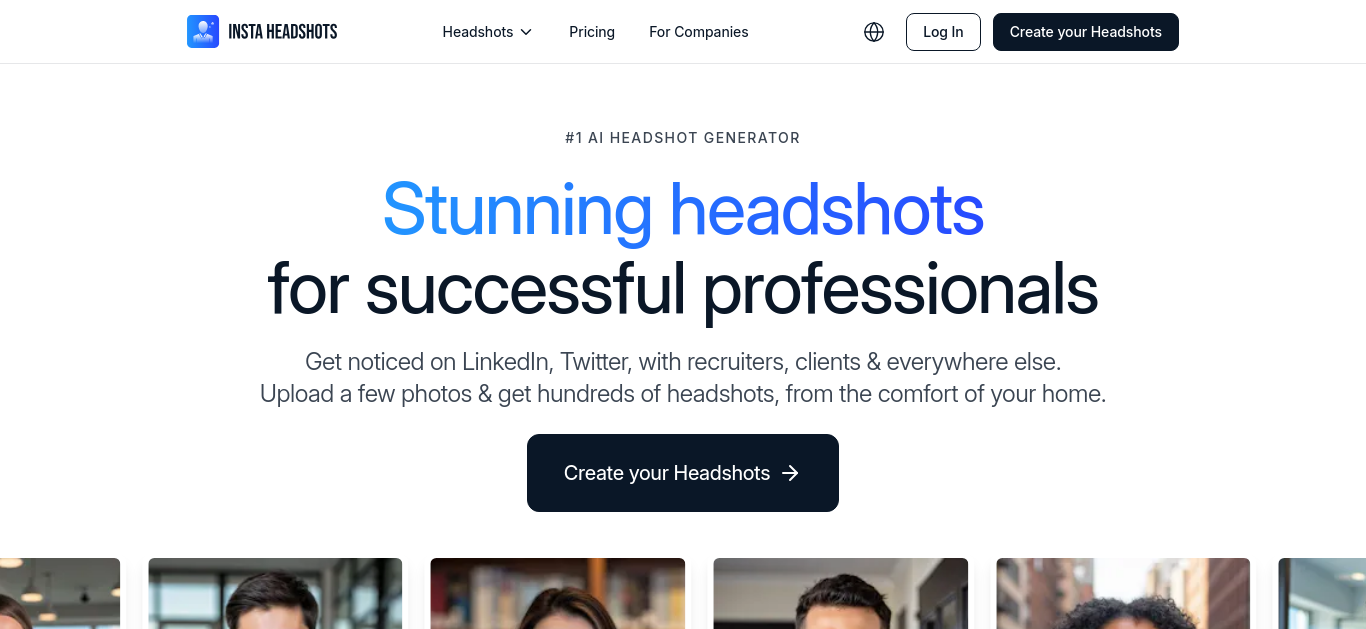1366x629 pixels.
Task: Click the #1 AI Headshot Generator tagline
Action: click(683, 138)
